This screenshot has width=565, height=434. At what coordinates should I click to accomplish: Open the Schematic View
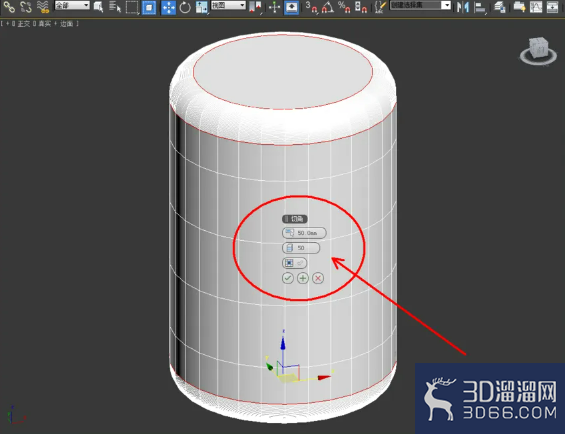click(552, 7)
